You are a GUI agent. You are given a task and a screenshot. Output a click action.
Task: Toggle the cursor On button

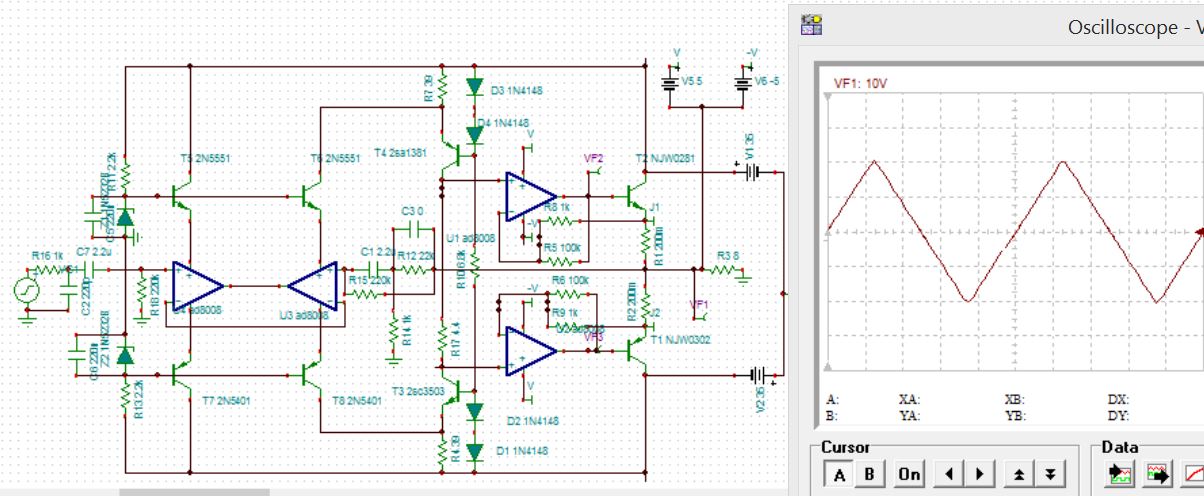pyautogui.click(x=909, y=473)
